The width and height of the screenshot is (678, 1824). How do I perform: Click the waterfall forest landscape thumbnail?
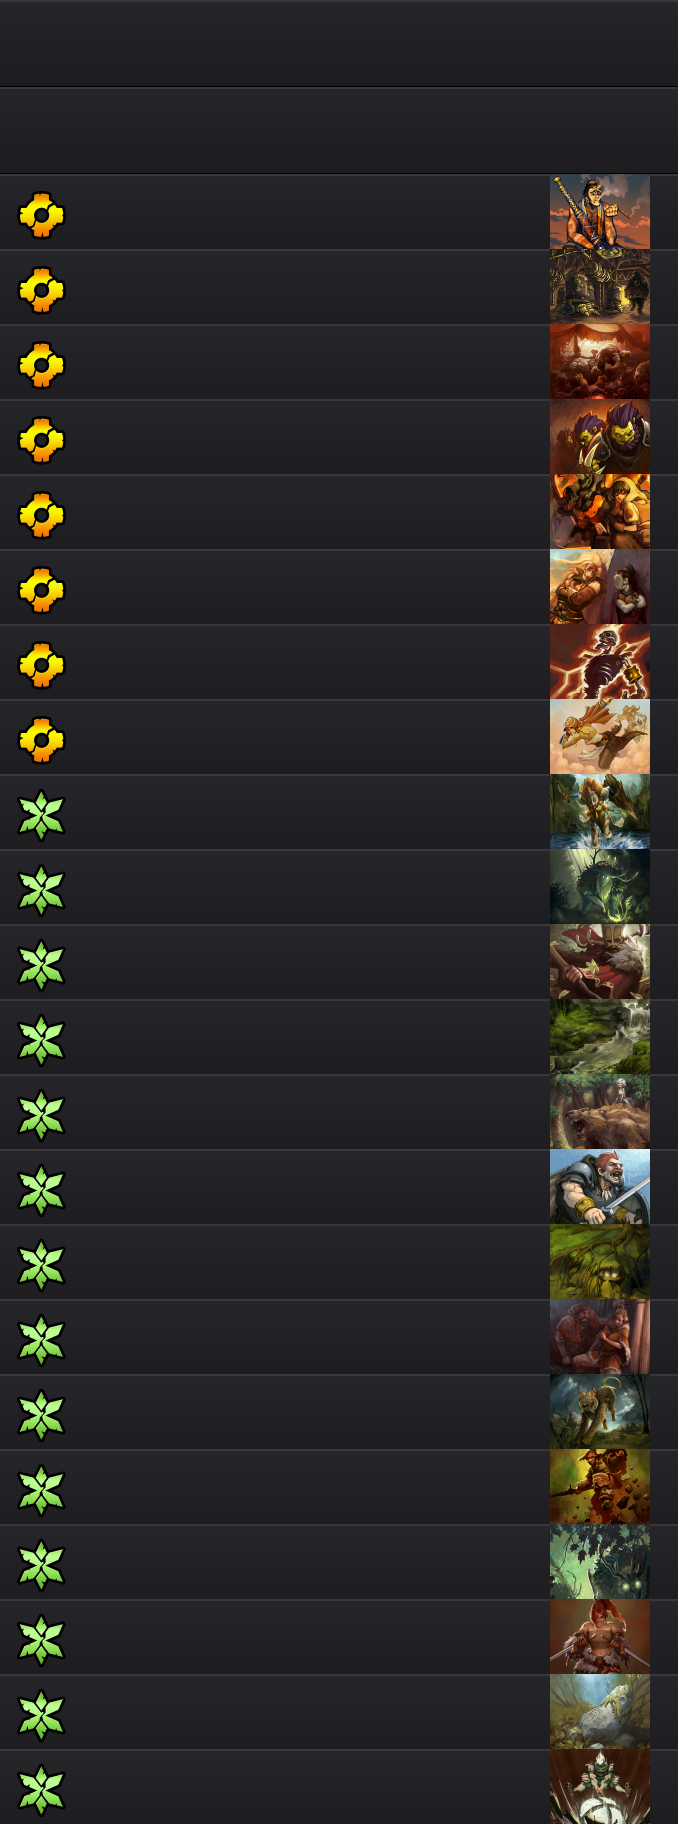600,1037
